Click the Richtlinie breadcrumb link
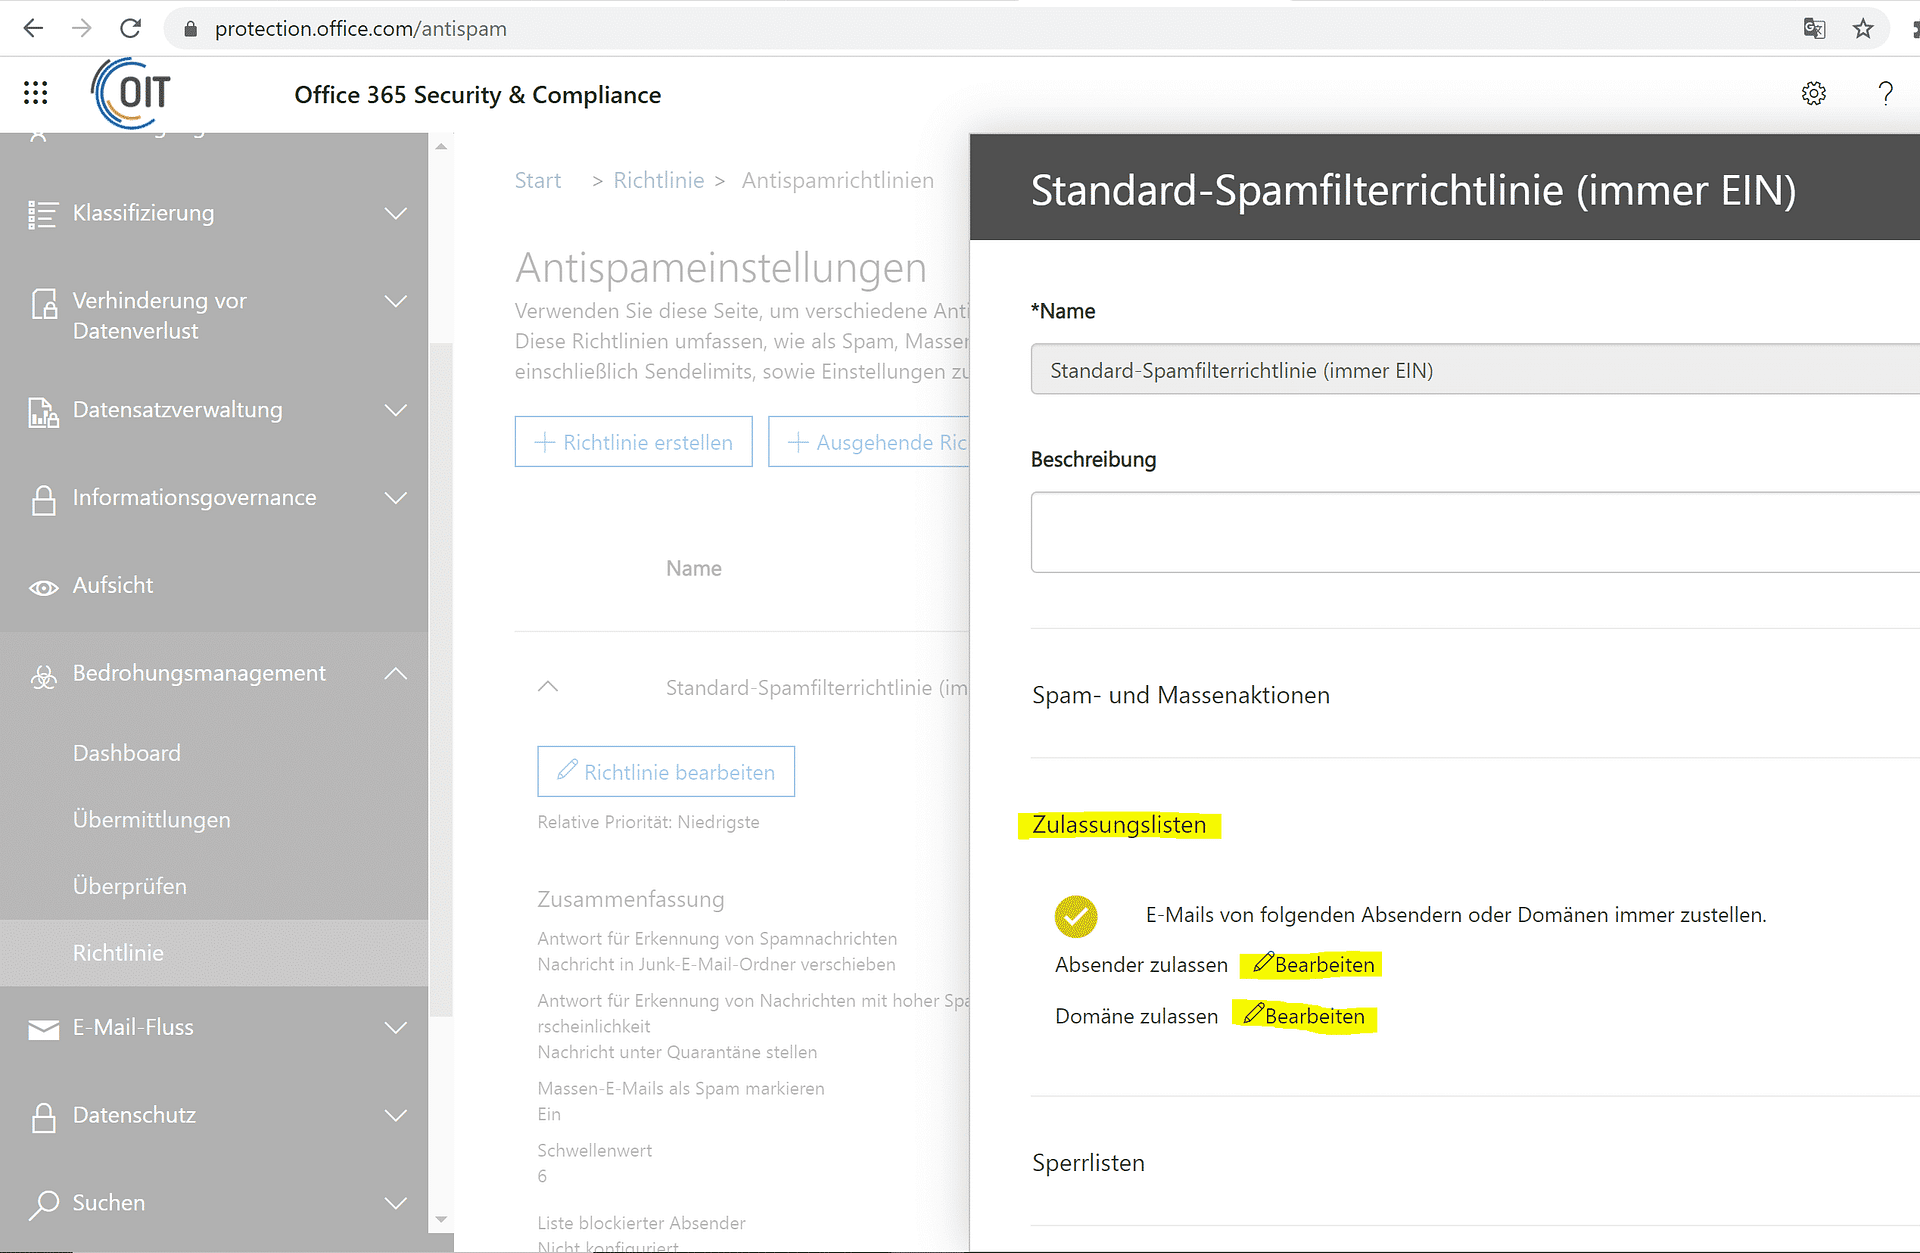The height and width of the screenshot is (1253, 1920). [659, 181]
